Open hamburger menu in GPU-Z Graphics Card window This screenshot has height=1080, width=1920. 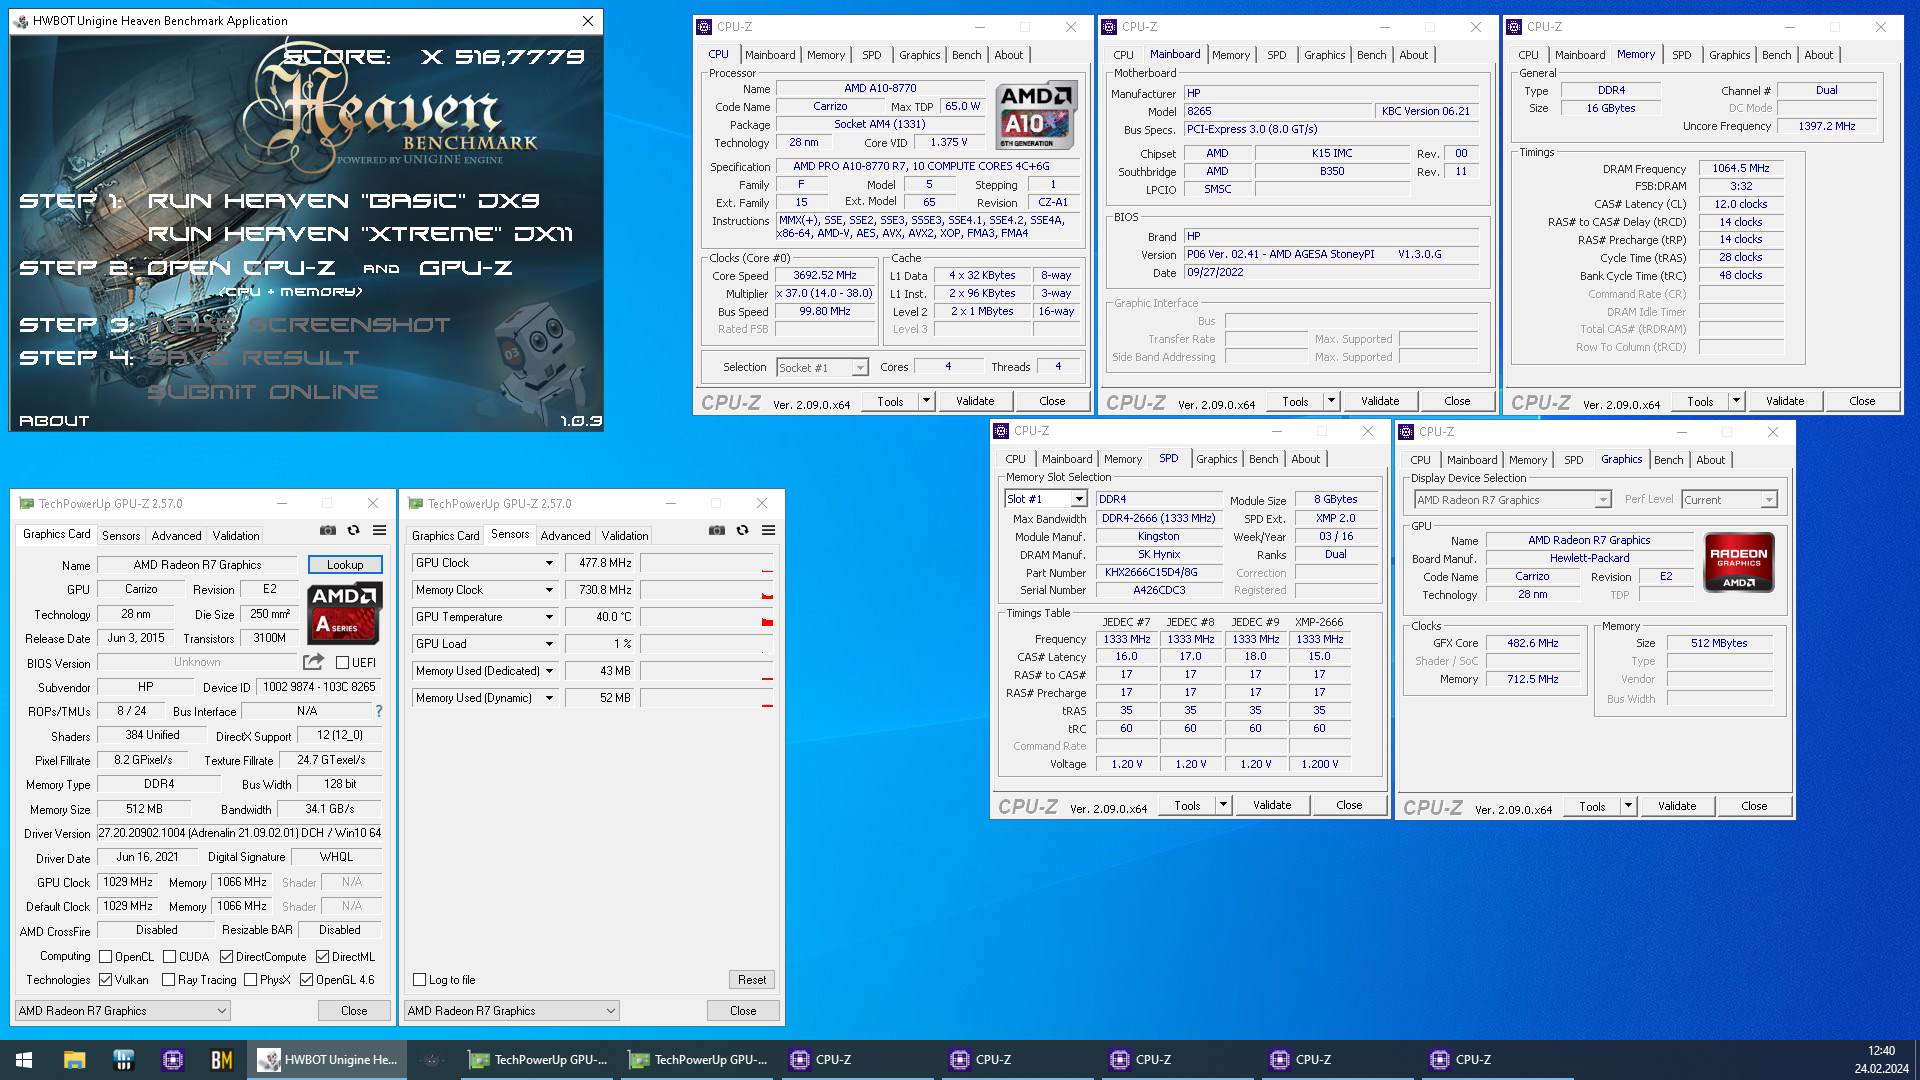coord(380,531)
